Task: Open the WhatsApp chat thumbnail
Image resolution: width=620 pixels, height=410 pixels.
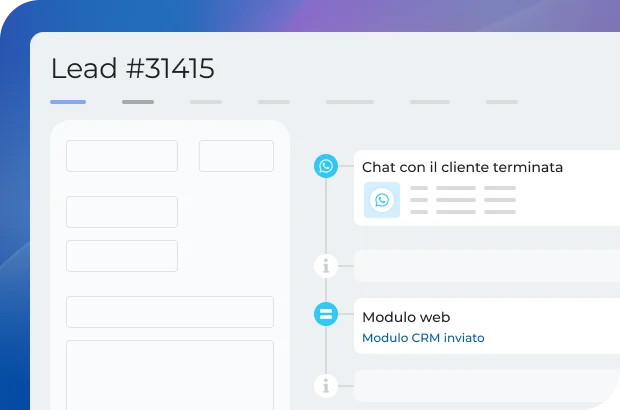Action: [382, 200]
